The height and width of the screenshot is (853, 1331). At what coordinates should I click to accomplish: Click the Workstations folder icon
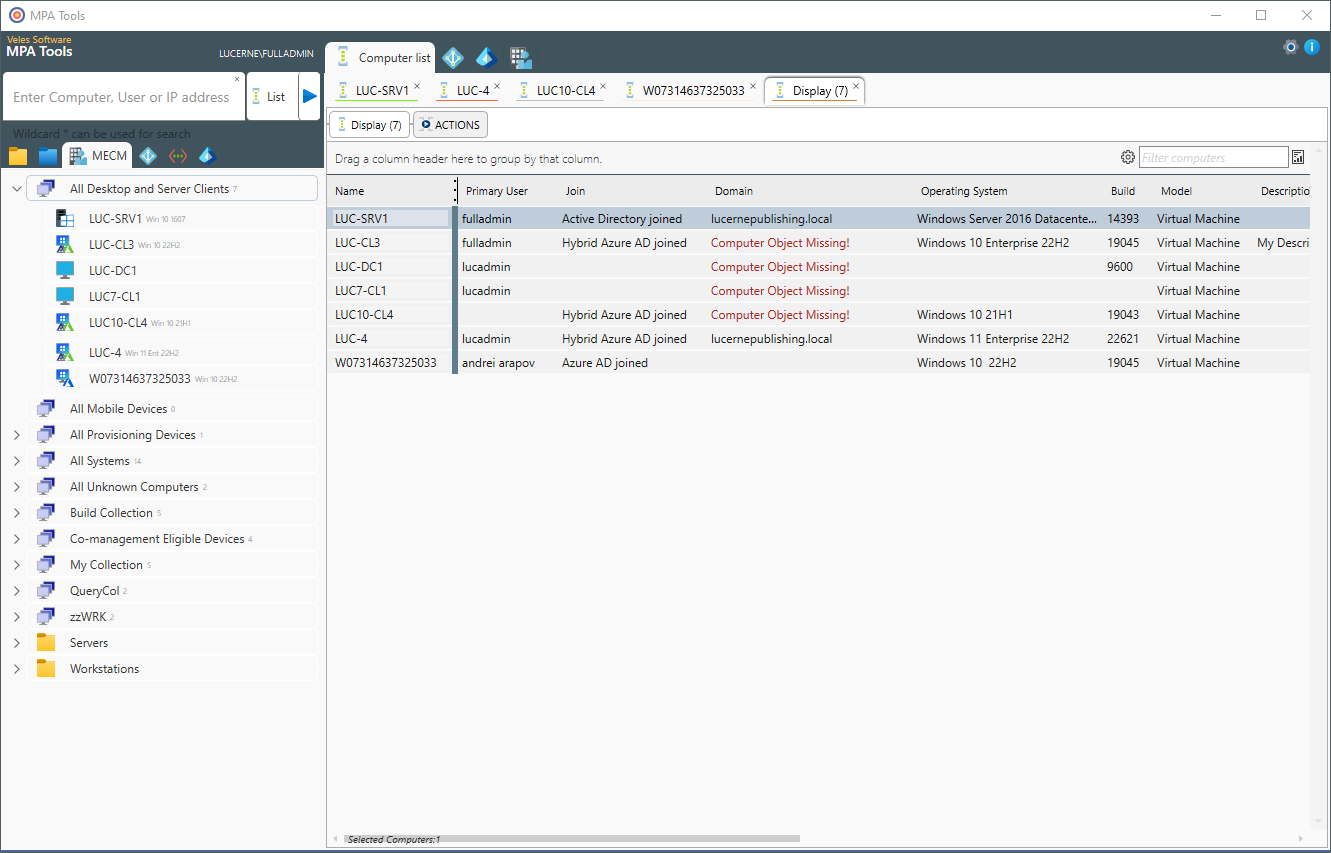(x=46, y=669)
